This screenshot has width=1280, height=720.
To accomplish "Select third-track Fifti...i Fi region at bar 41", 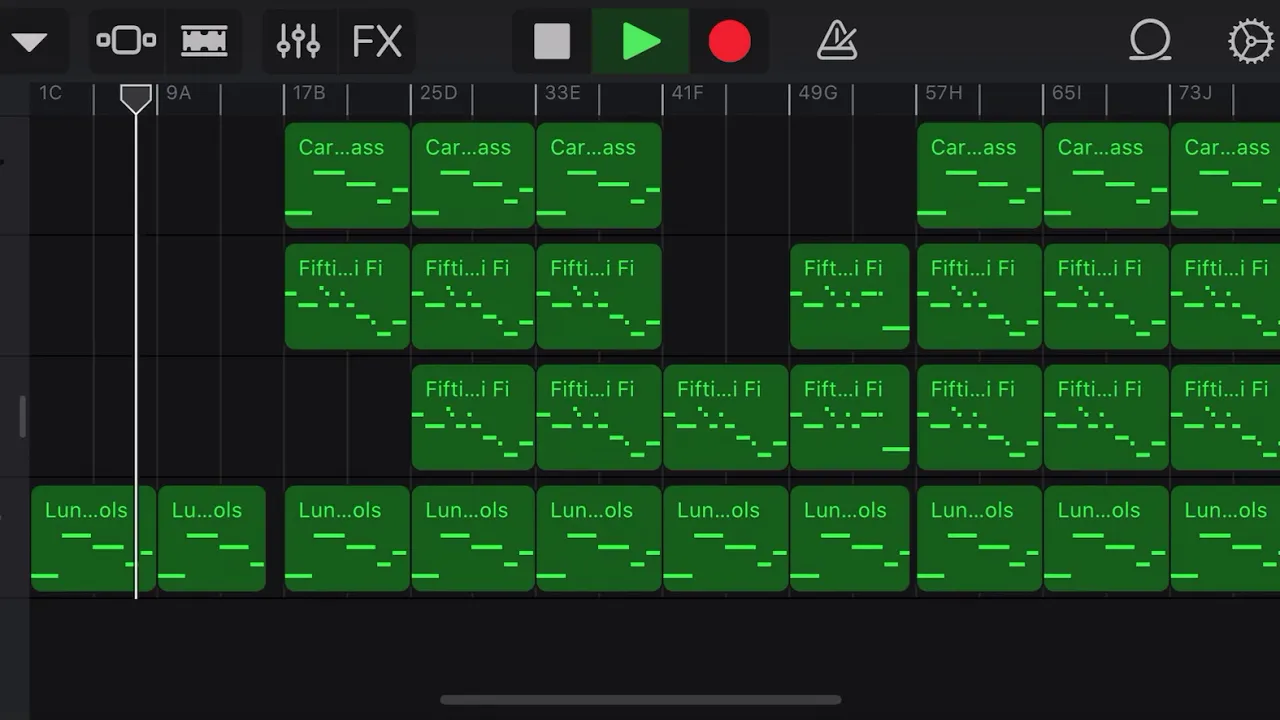I will click(x=726, y=418).
